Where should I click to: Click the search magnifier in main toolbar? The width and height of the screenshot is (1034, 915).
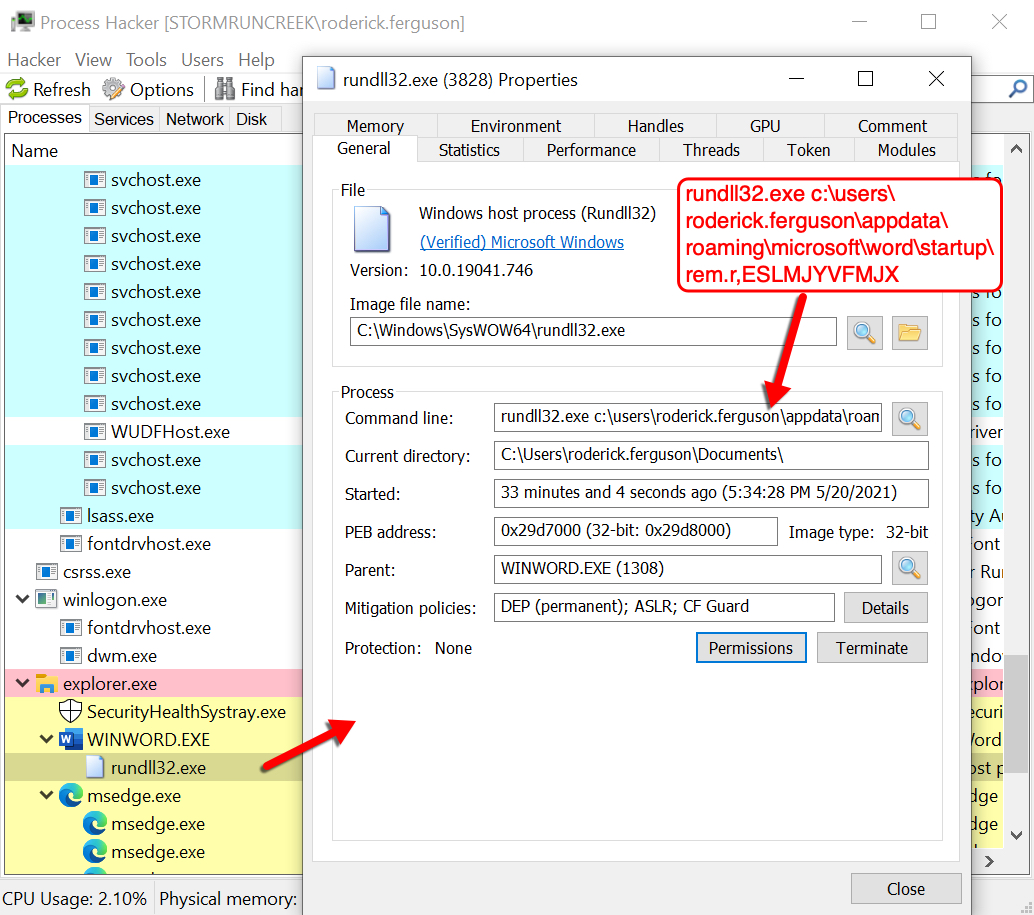coord(1018,88)
